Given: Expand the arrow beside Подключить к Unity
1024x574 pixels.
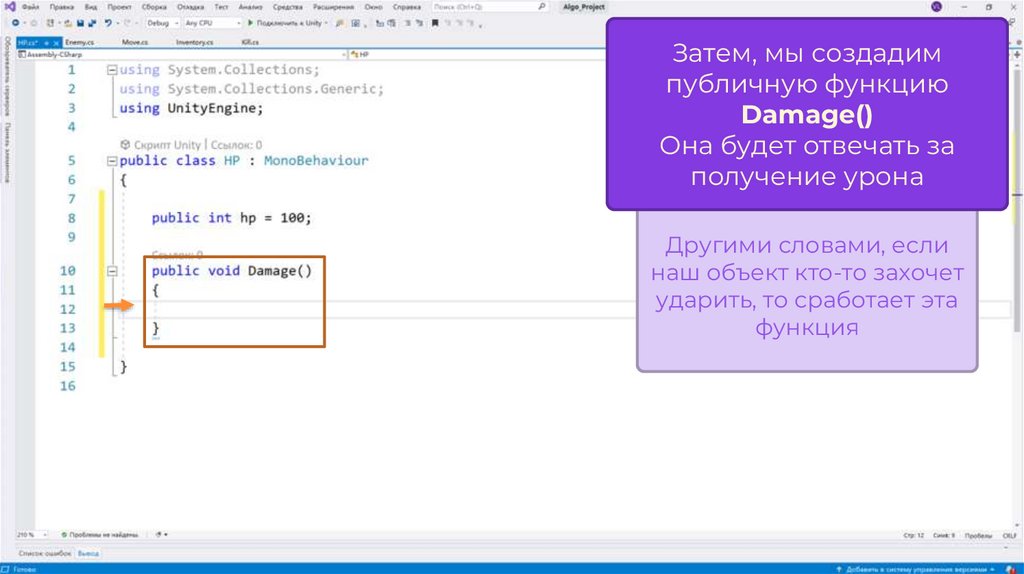Looking at the screenshot, I should point(326,23).
